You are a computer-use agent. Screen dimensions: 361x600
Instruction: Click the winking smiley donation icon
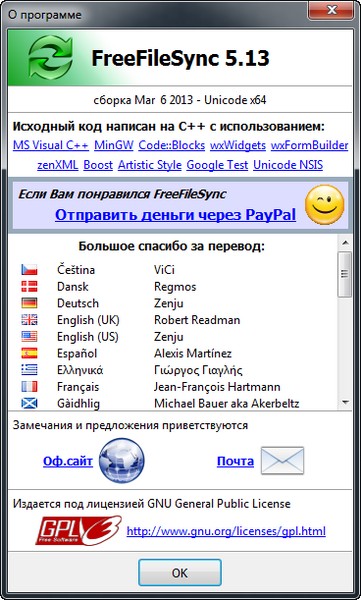[325, 205]
